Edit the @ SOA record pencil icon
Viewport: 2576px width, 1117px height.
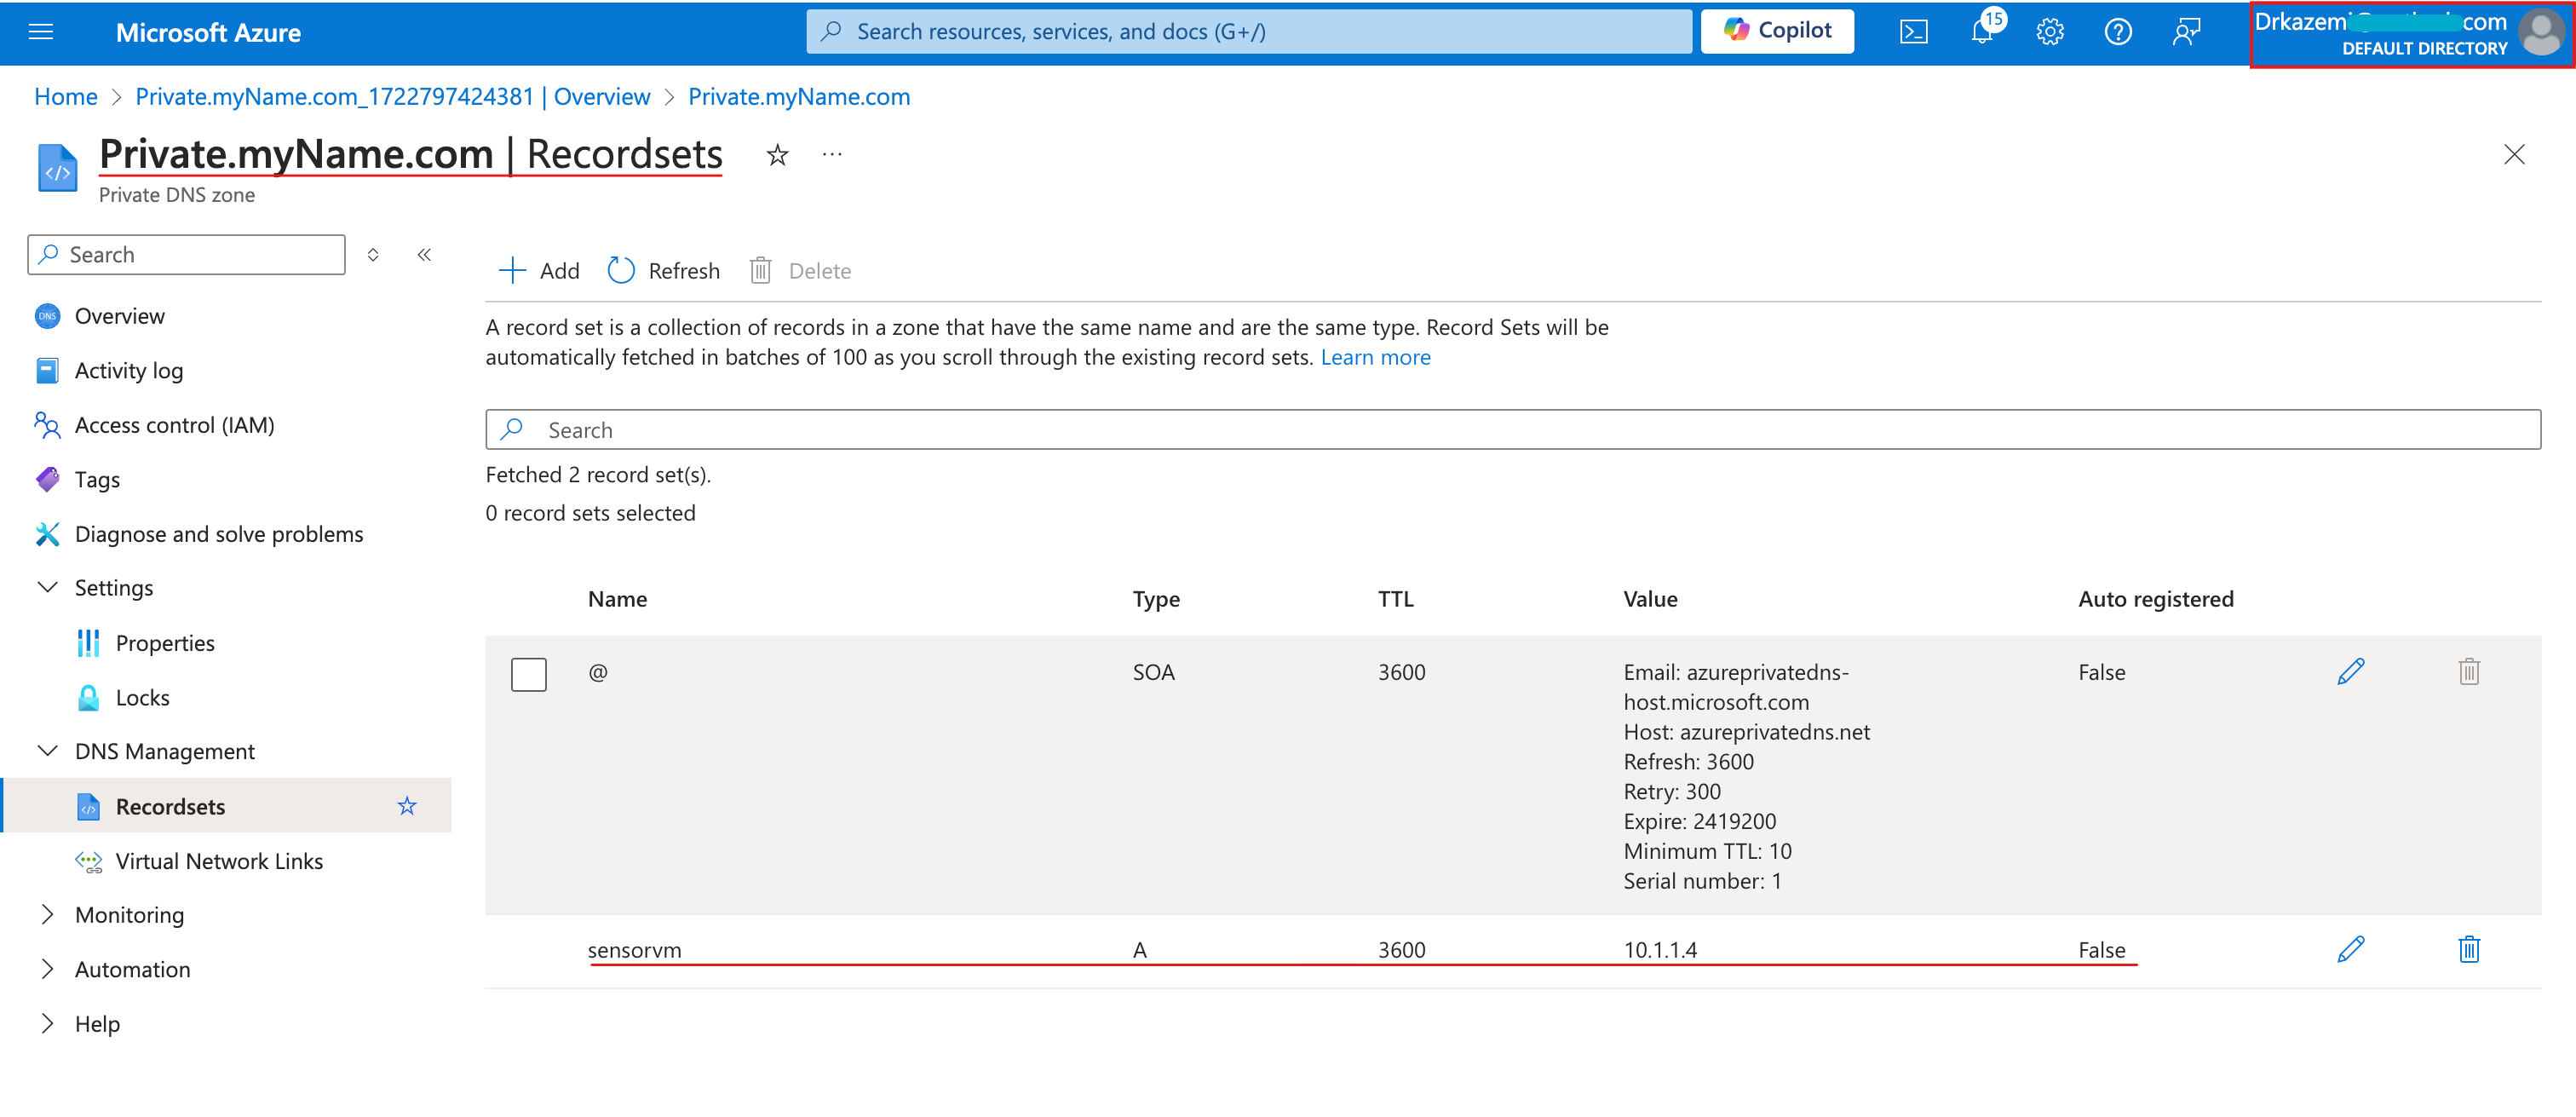pos(2351,672)
